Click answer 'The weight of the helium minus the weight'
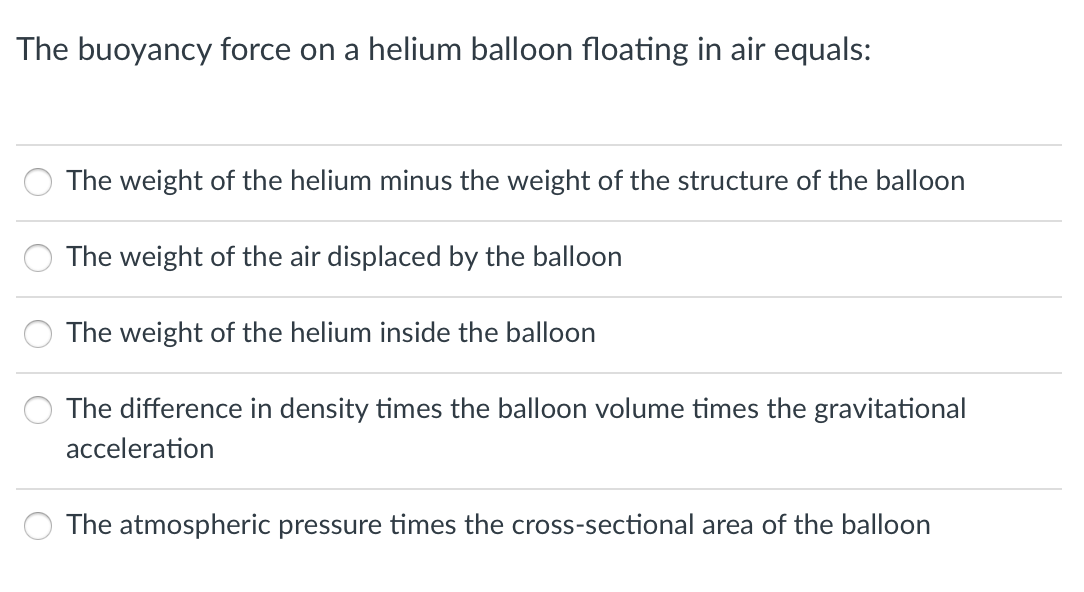 (x=515, y=182)
